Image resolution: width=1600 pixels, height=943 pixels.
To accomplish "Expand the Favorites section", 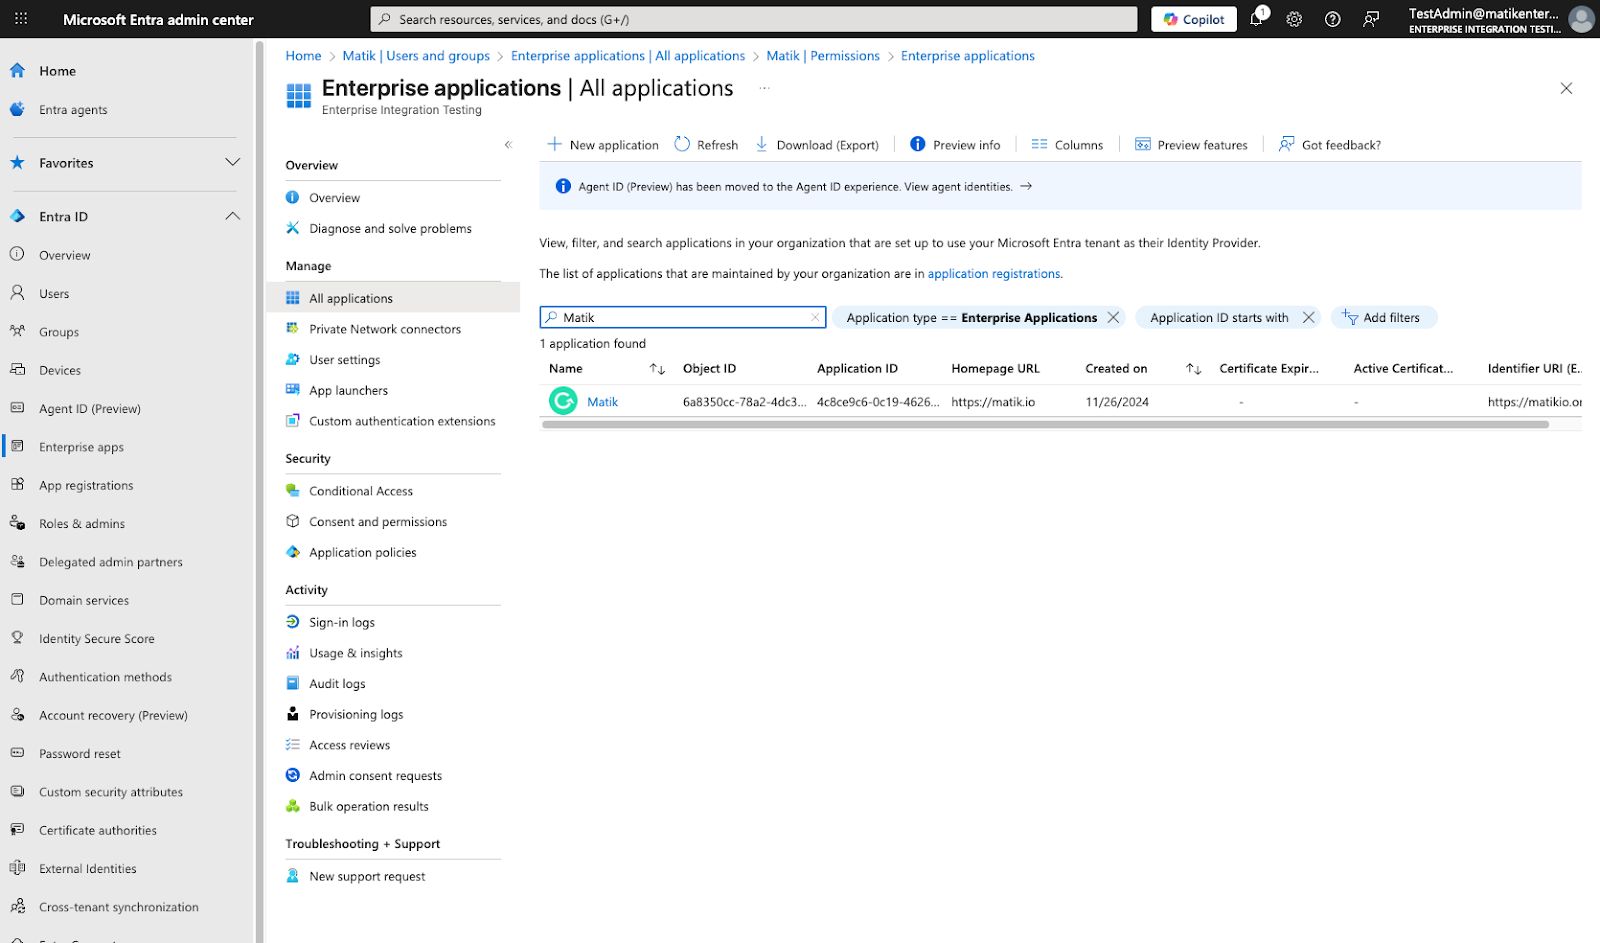I will [232, 162].
